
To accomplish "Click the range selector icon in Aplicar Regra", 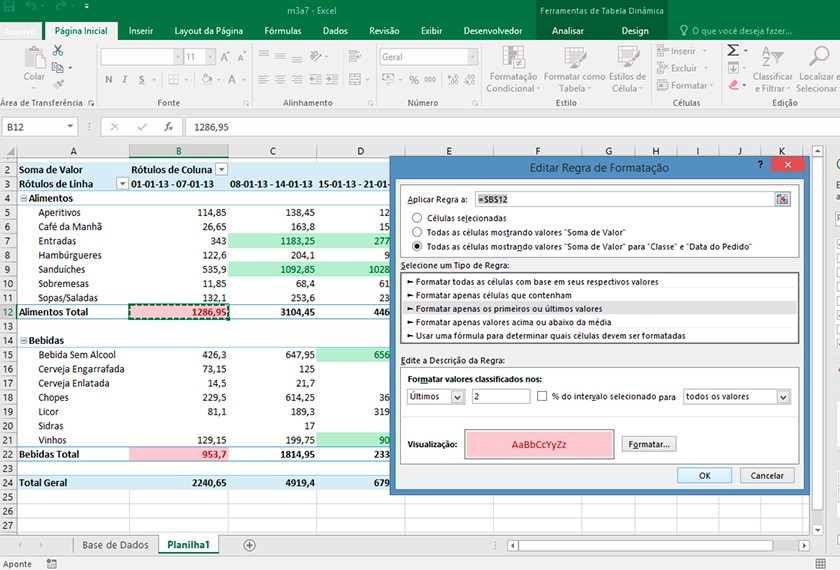I will [x=782, y=200].
